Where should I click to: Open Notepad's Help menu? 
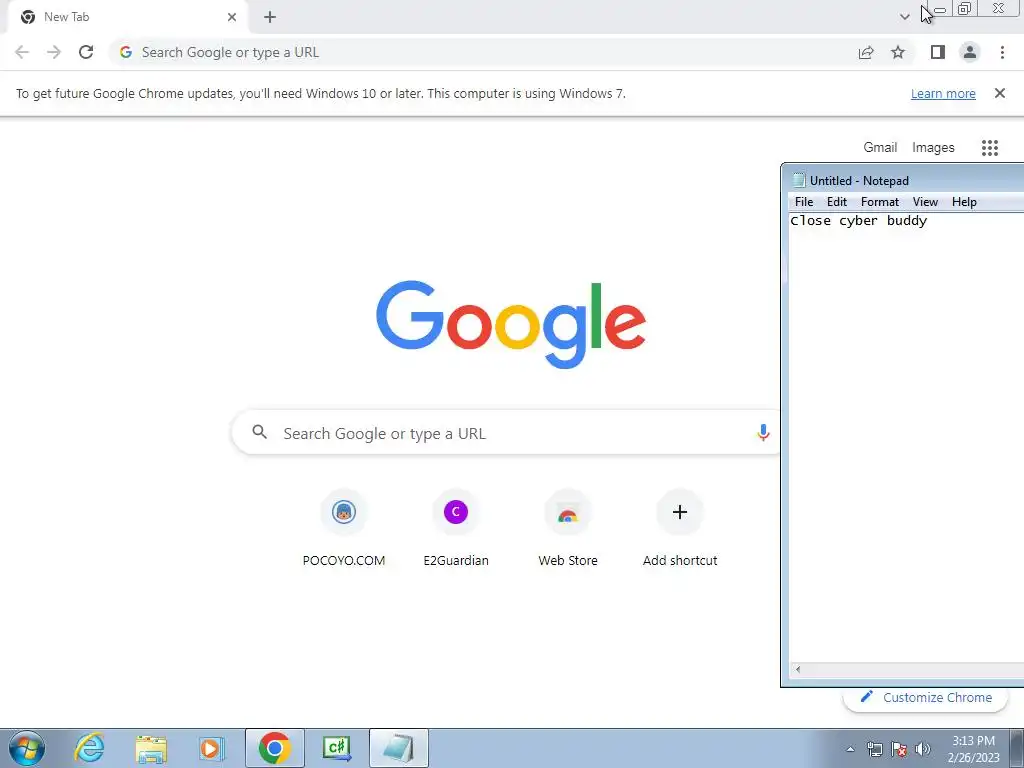point(964,202)
